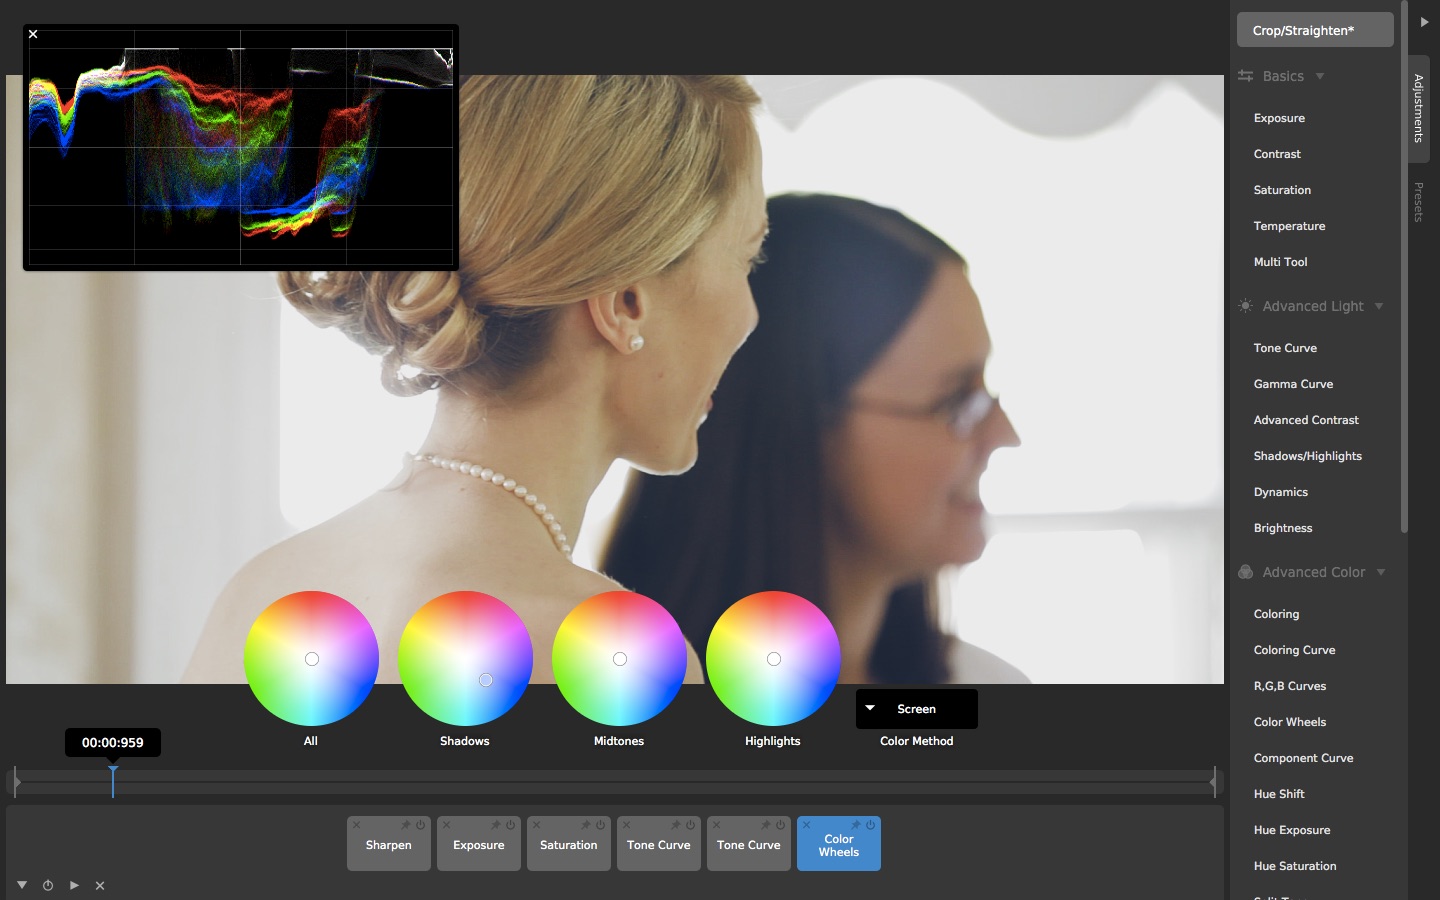
Task: Toggle power on the Sharpen chip
Action: coord(421,825)
